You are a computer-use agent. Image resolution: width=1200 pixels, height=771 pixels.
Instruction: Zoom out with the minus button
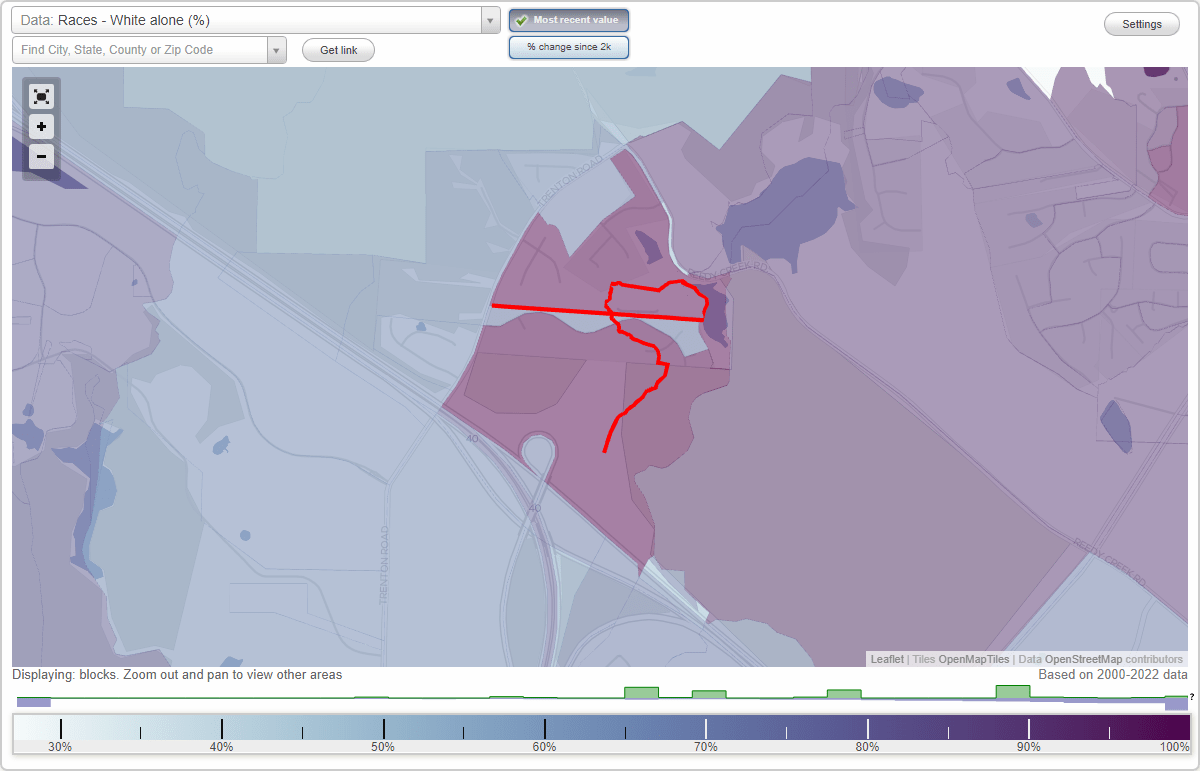[41, 157]
